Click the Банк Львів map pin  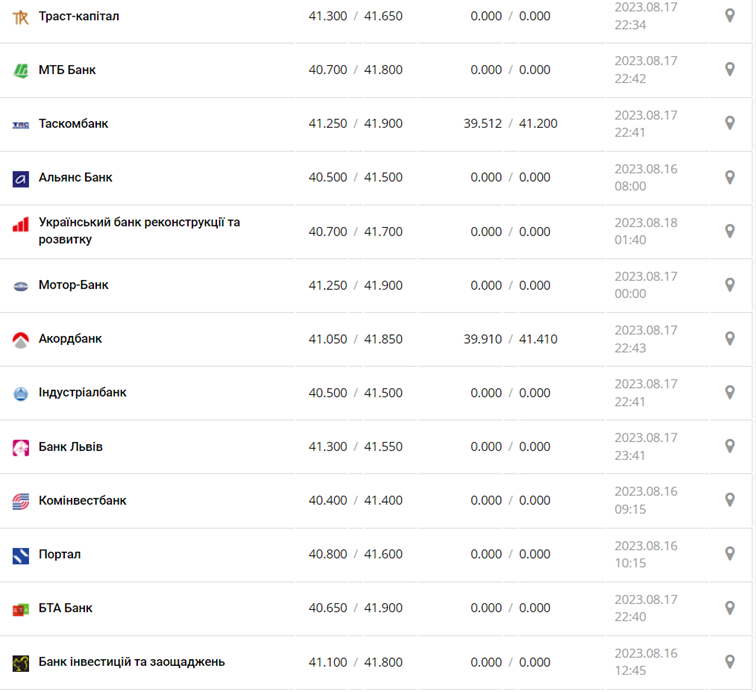pyautogui.click(x=730, y=446)
